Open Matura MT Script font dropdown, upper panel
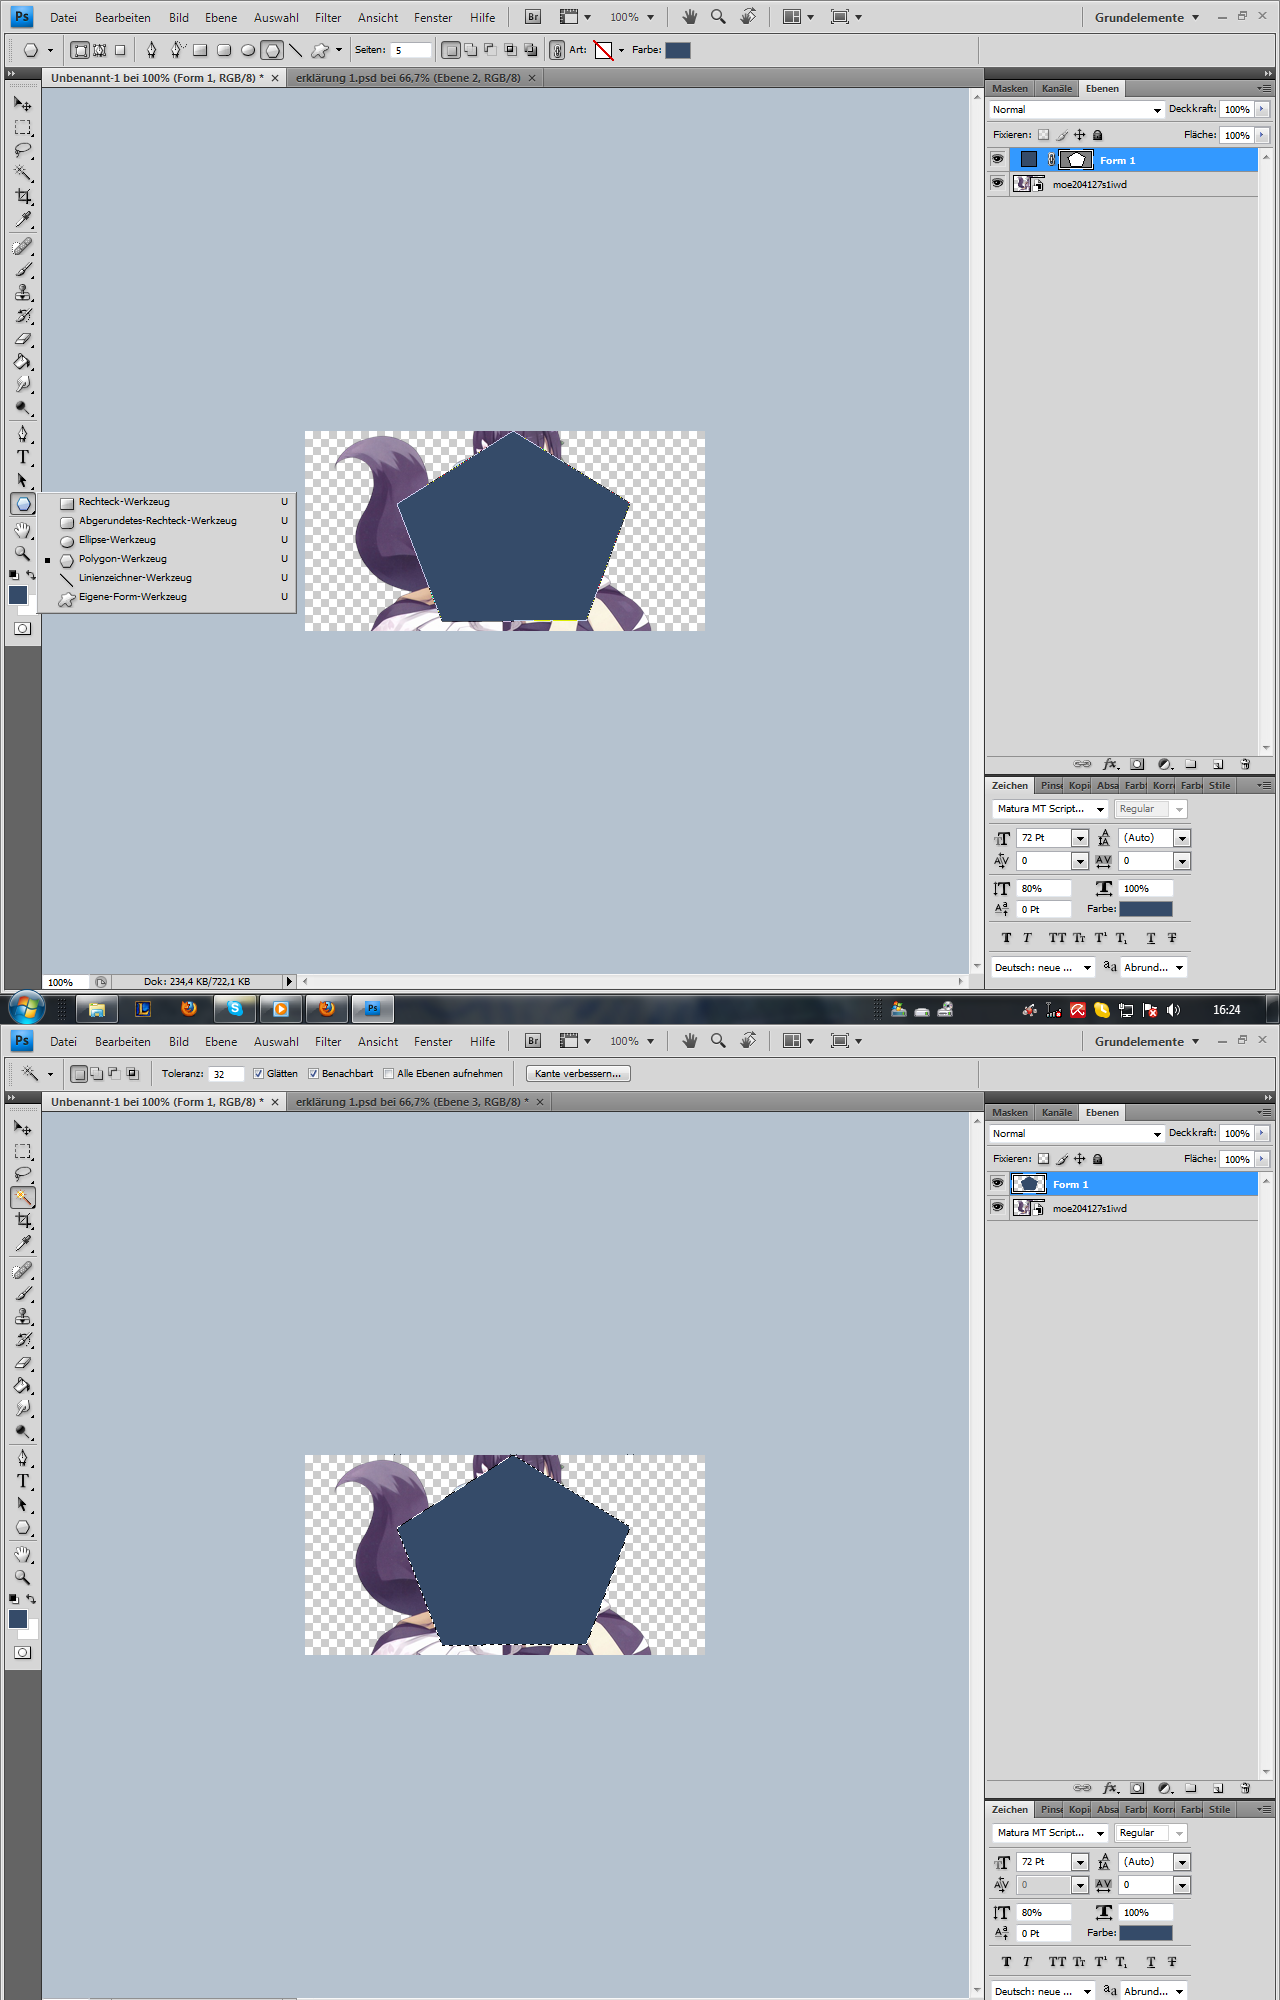 1050,809
